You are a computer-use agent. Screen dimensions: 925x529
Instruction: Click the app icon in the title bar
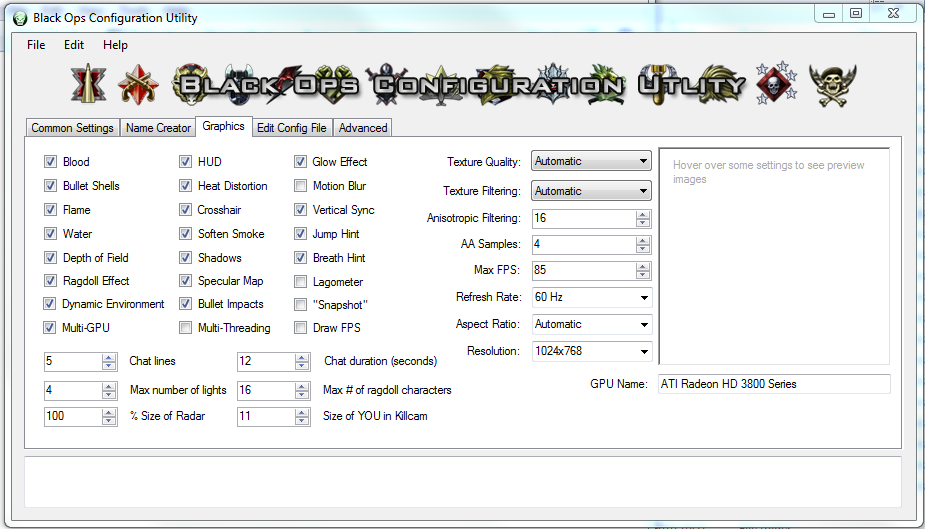pyautogui.click(x=20, y=18)
